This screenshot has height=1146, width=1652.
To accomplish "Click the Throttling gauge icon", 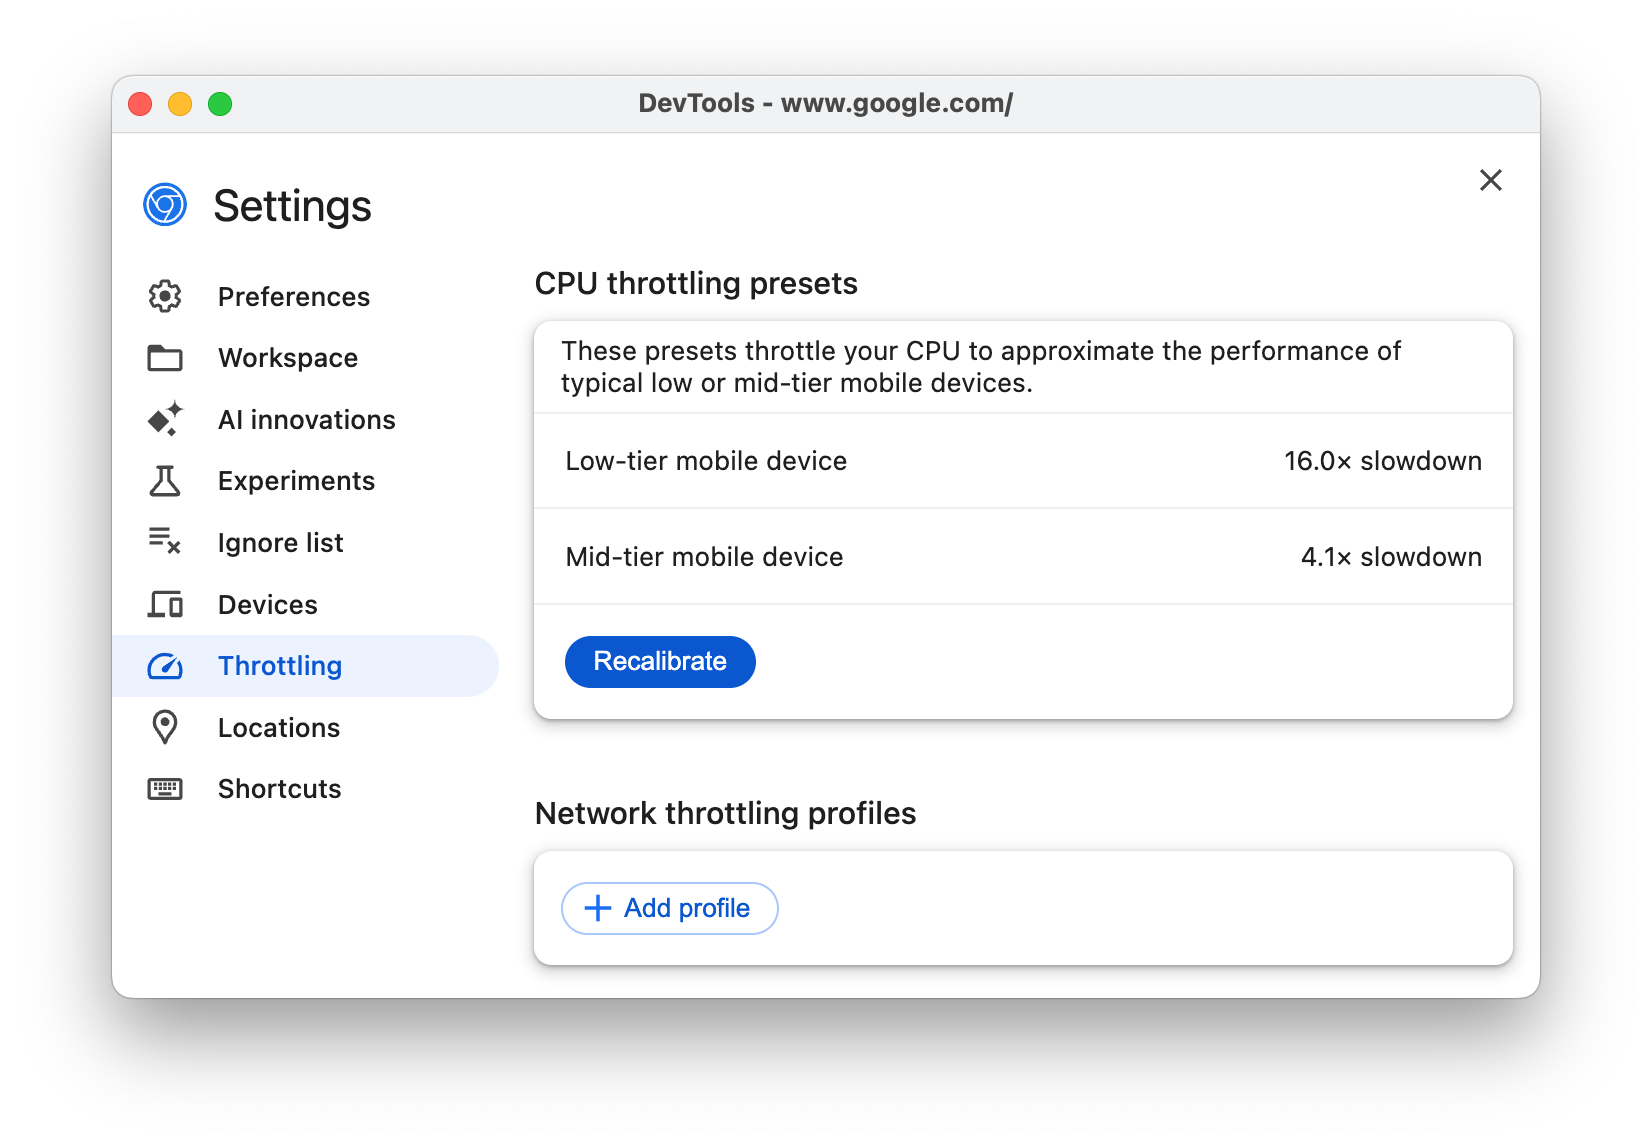I will 165,666.
